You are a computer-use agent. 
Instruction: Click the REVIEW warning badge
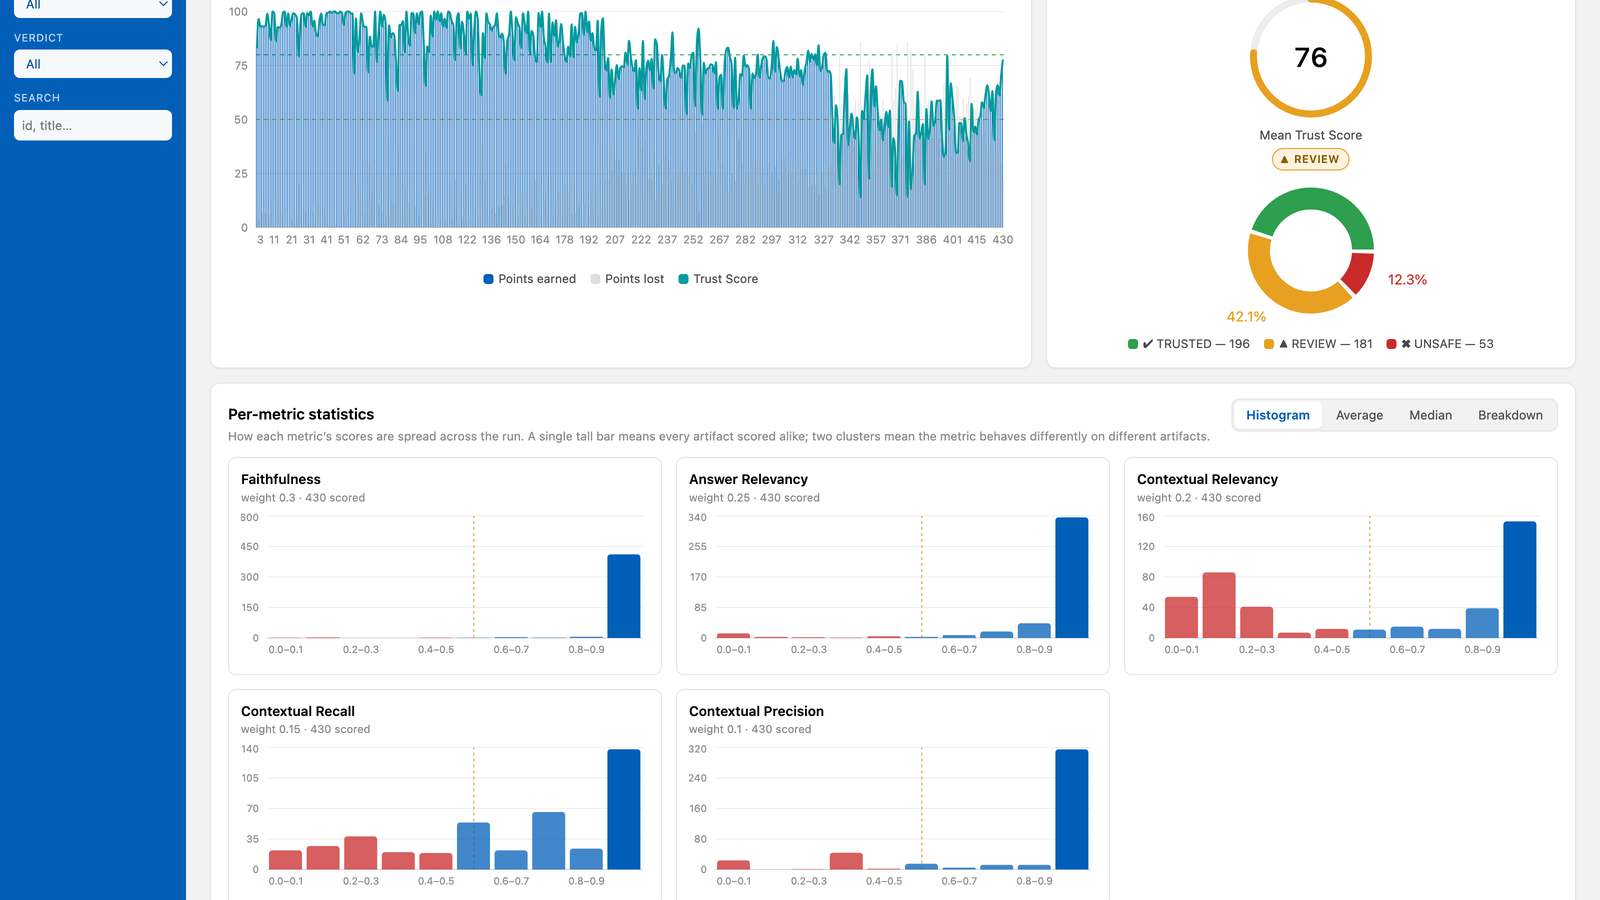point(1310,159)
